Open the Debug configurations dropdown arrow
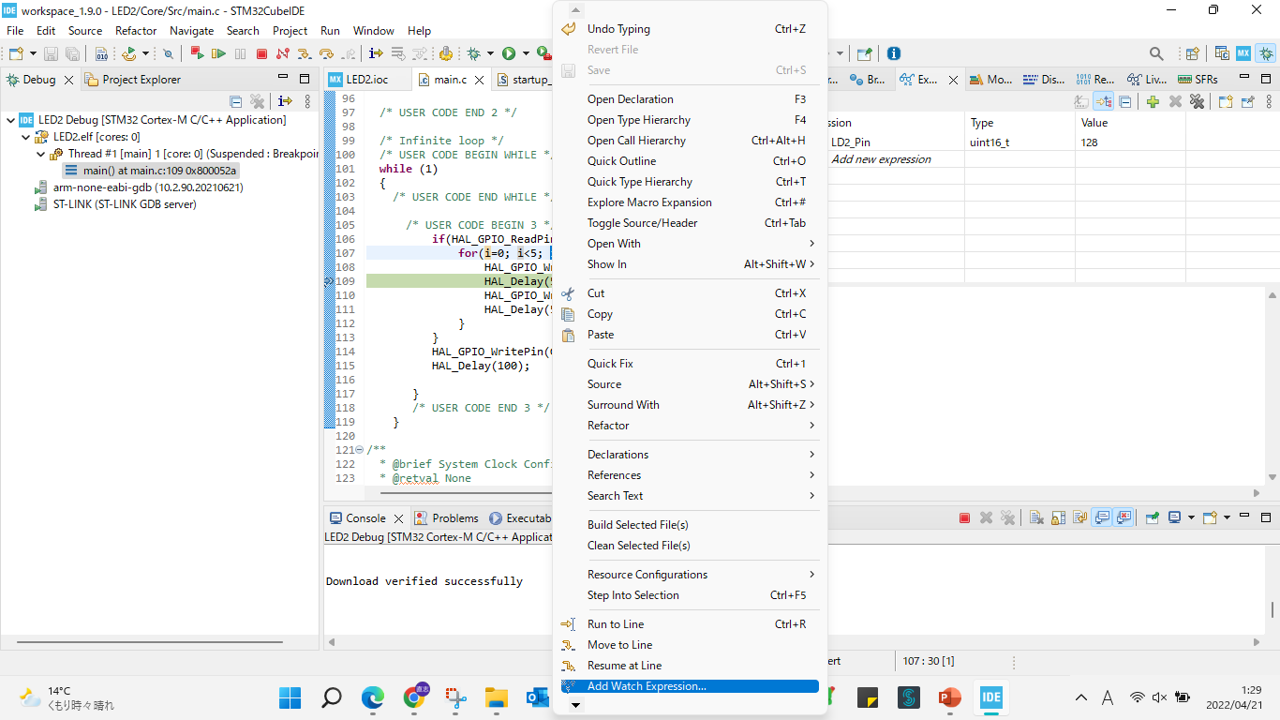This screenshot has height=720, width=1280. point(491,54)
